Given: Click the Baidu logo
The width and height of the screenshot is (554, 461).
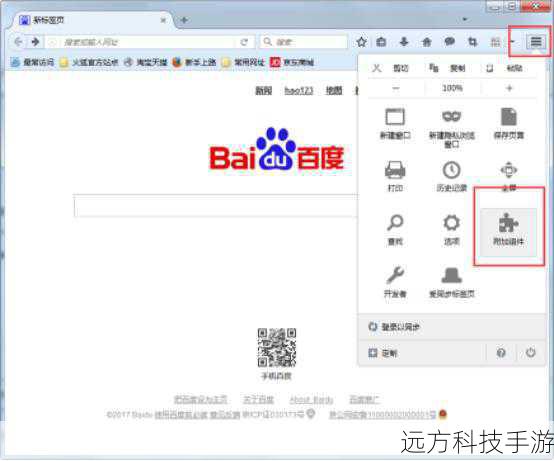Looking at the screenshot, I should (276, 150).
